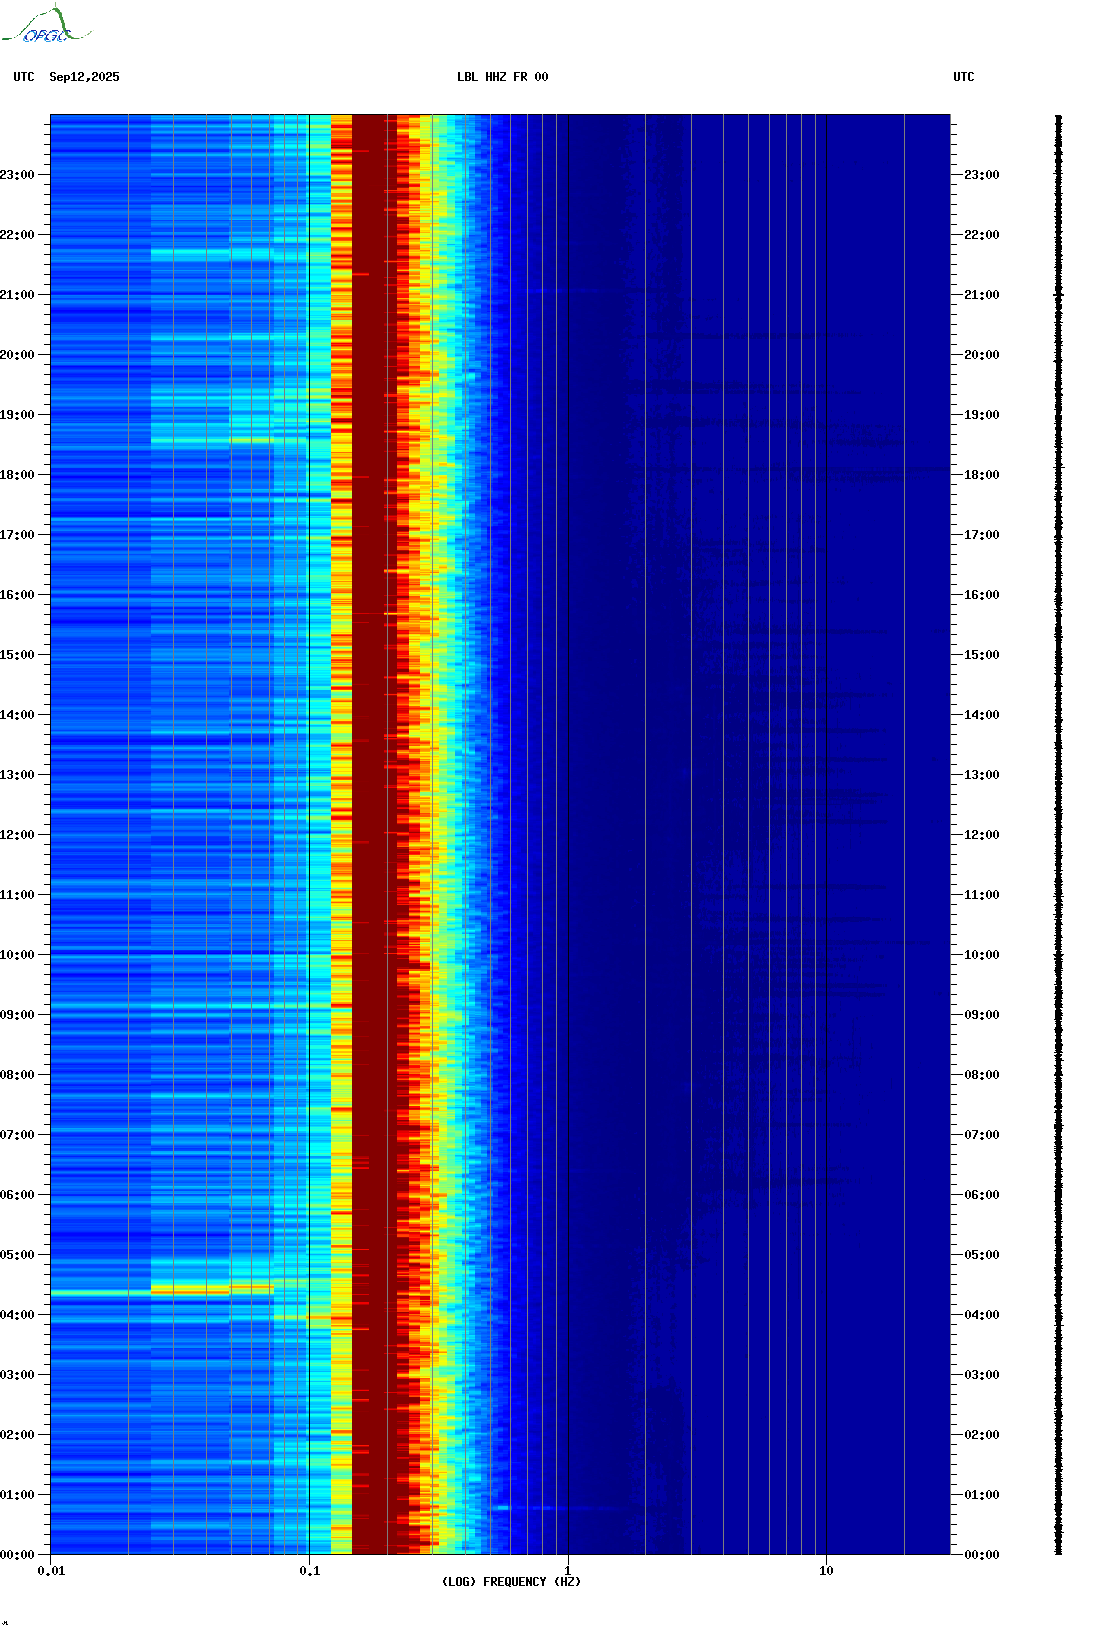Click the right axis 00:00 time label
The width and height of the screenshot is (1102, 1634).
pyautogui.click(x=982, y=1555)
